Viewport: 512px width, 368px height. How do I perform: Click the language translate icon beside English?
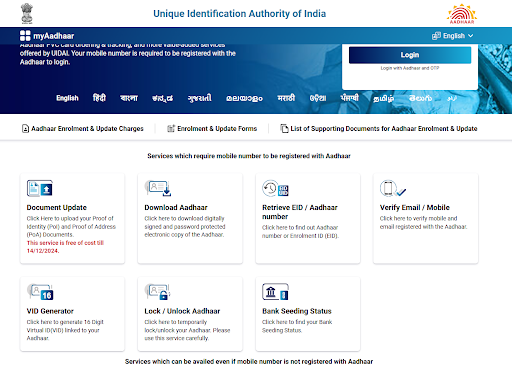point(436,36)
